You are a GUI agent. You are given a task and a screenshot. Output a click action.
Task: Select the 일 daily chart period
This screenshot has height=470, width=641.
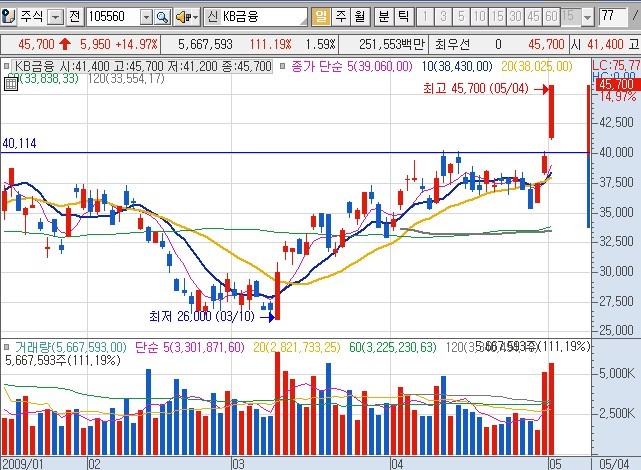coord(321,17)
